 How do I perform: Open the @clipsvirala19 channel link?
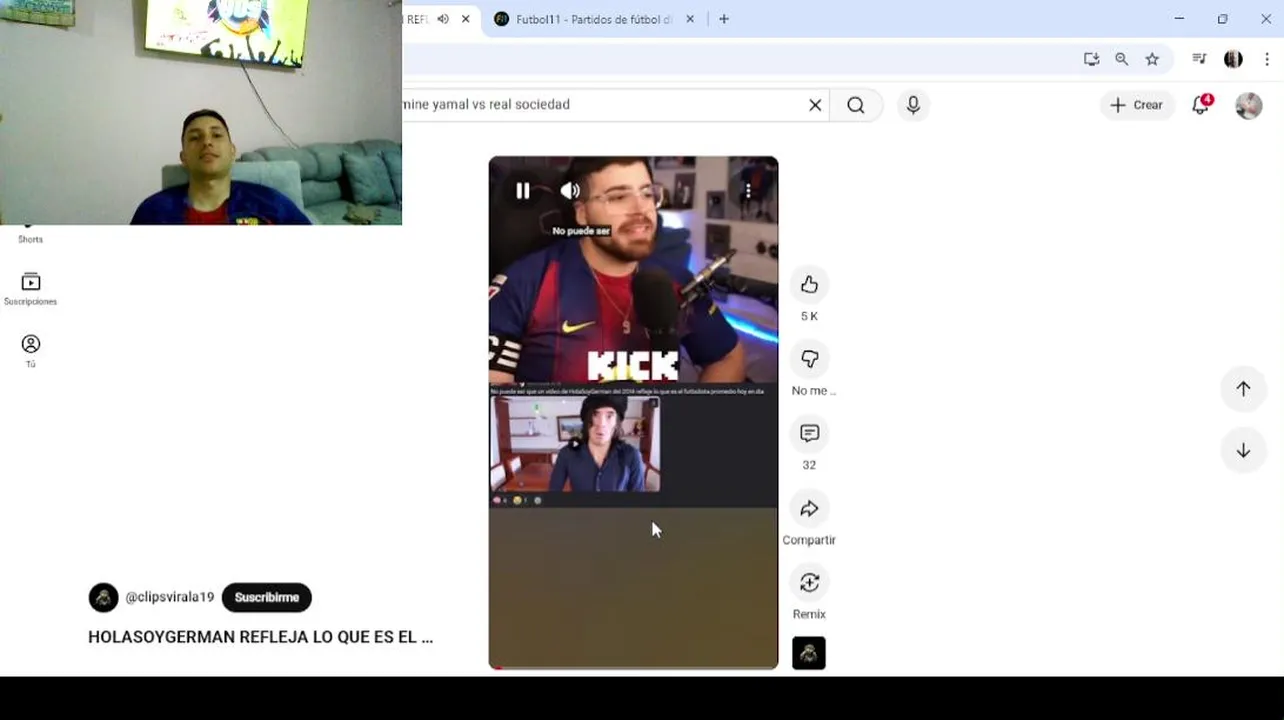coord(170,597)
